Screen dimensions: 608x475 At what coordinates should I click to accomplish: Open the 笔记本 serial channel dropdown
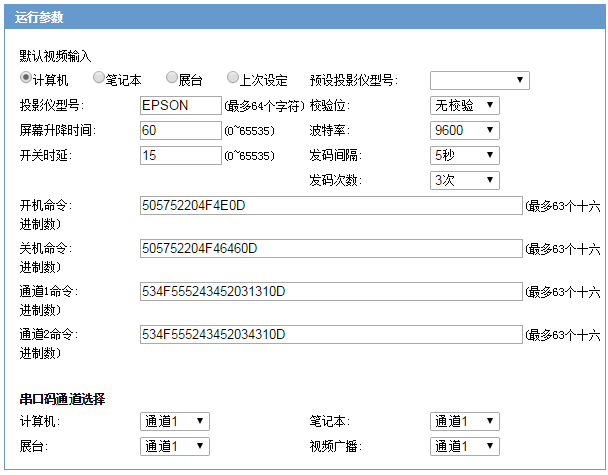[464, 421]
